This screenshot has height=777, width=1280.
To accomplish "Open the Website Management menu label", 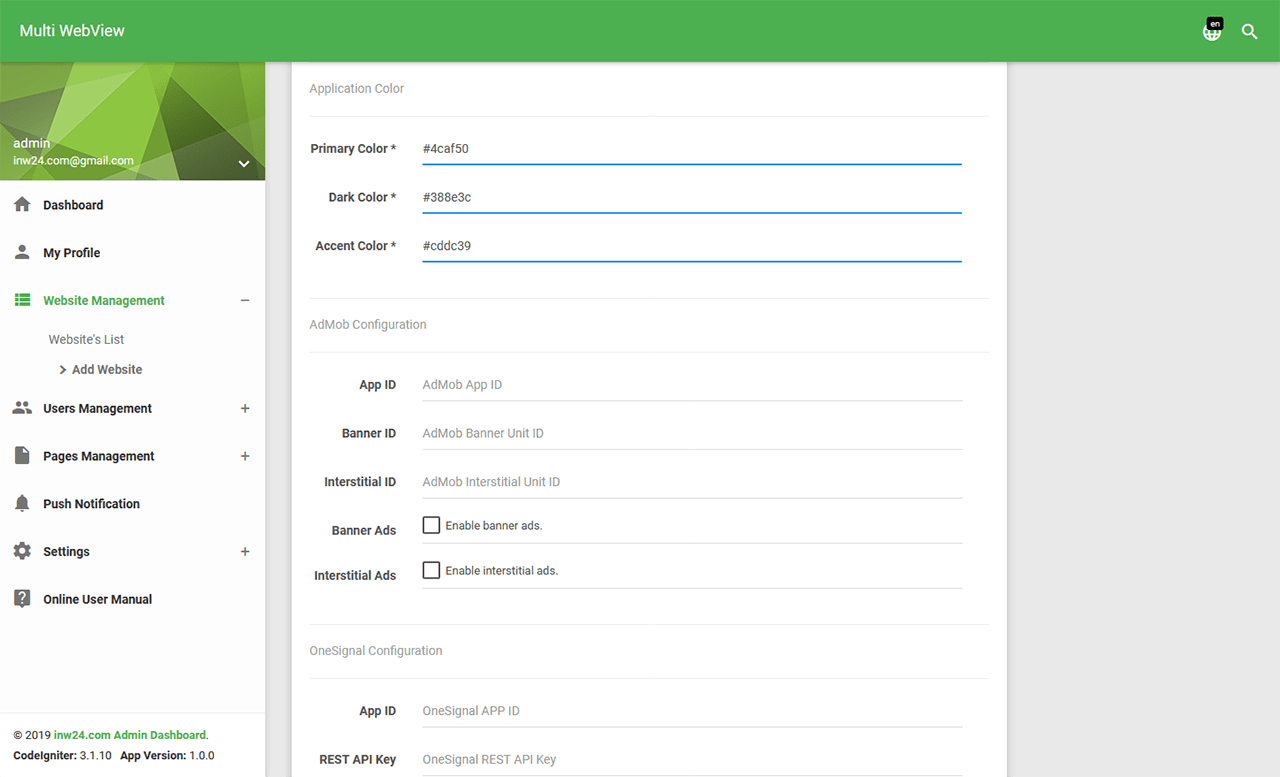I will point(104,301).
